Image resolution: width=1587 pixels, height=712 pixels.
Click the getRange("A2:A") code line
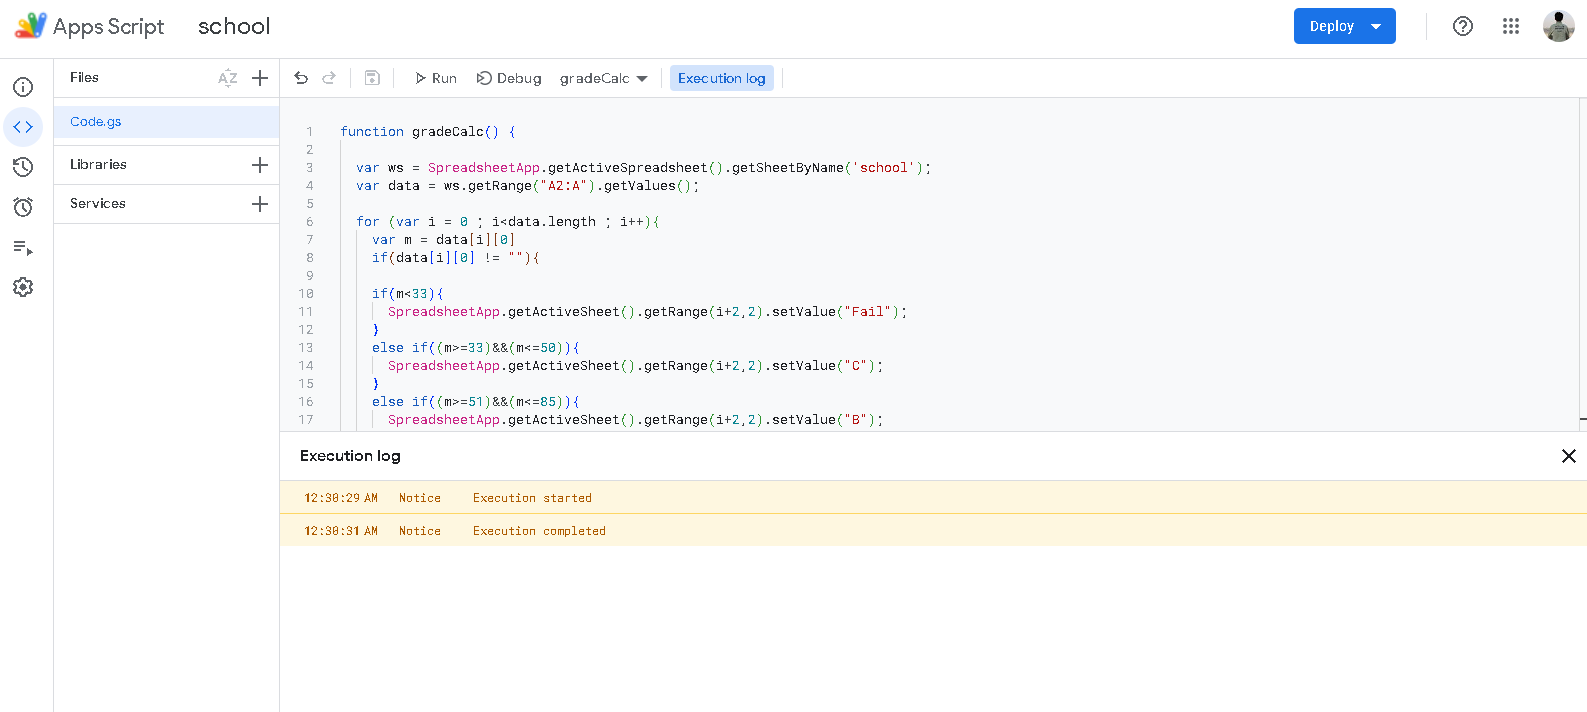tap(528, 186)
